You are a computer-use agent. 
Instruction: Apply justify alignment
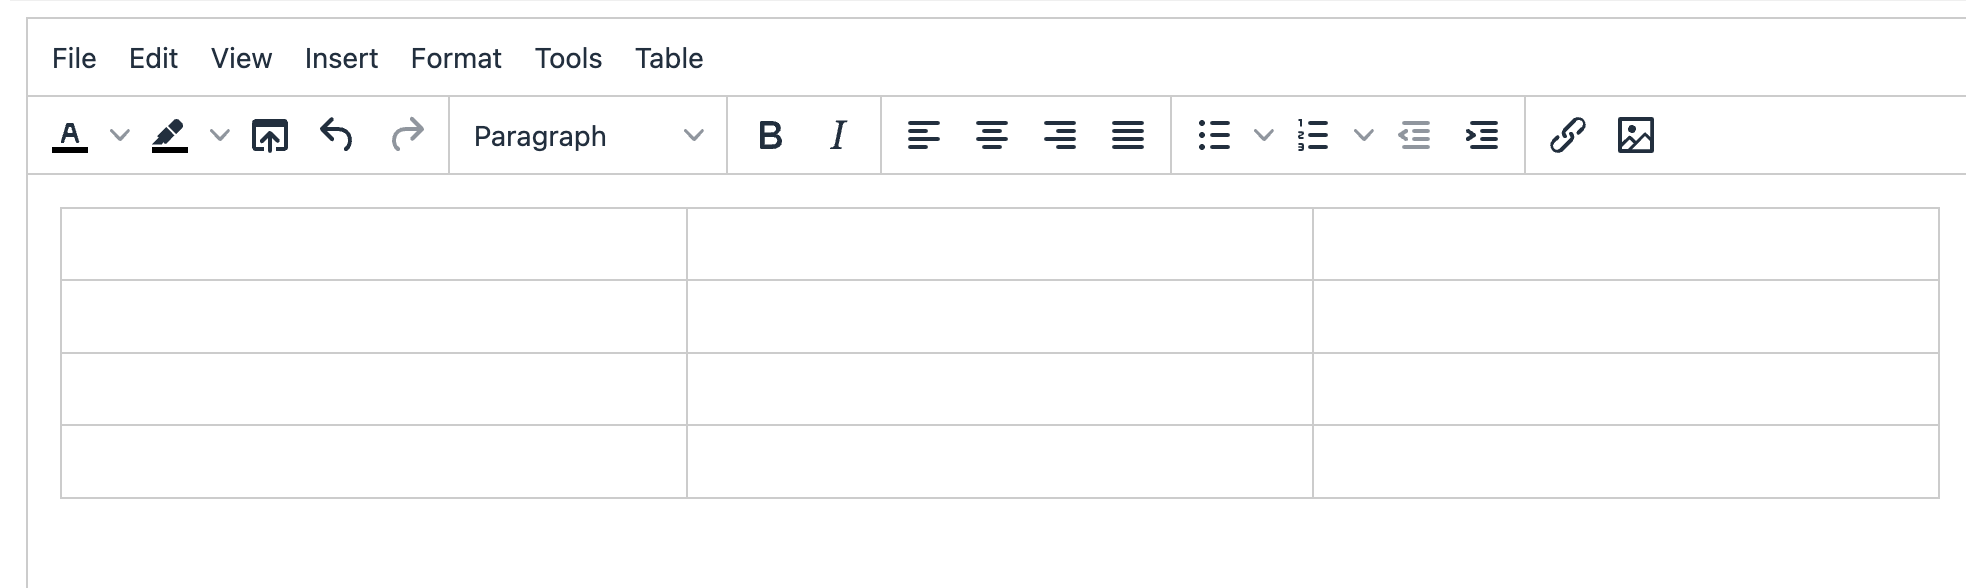point(1128,135)
